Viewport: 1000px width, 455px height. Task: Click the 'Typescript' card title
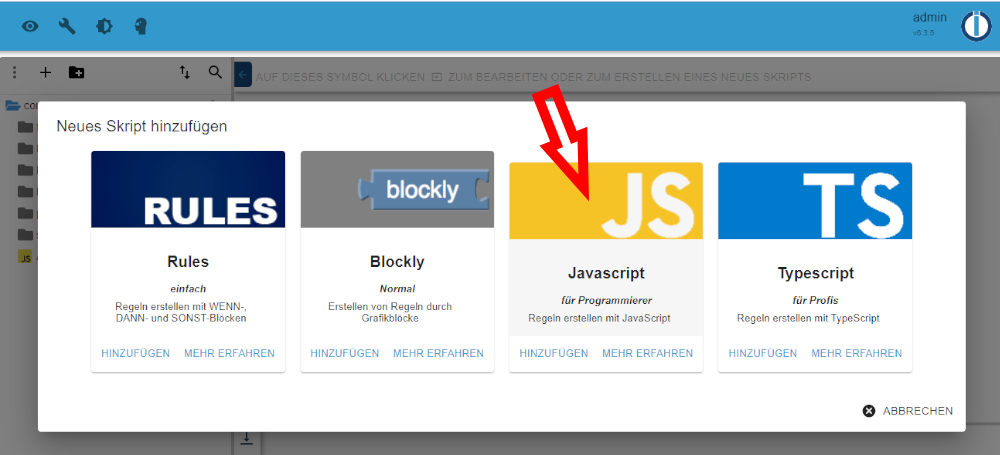pos(816,273)
